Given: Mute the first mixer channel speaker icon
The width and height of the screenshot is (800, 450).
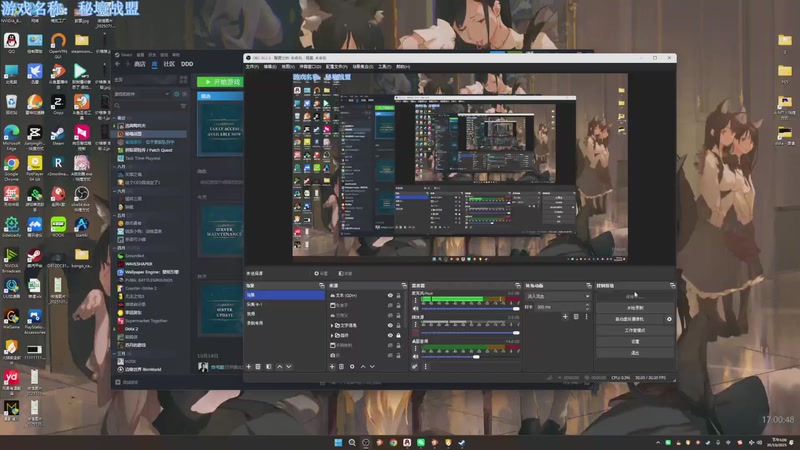Looking at the screenshot, I should pyautogui.click(x=415, y=309).
